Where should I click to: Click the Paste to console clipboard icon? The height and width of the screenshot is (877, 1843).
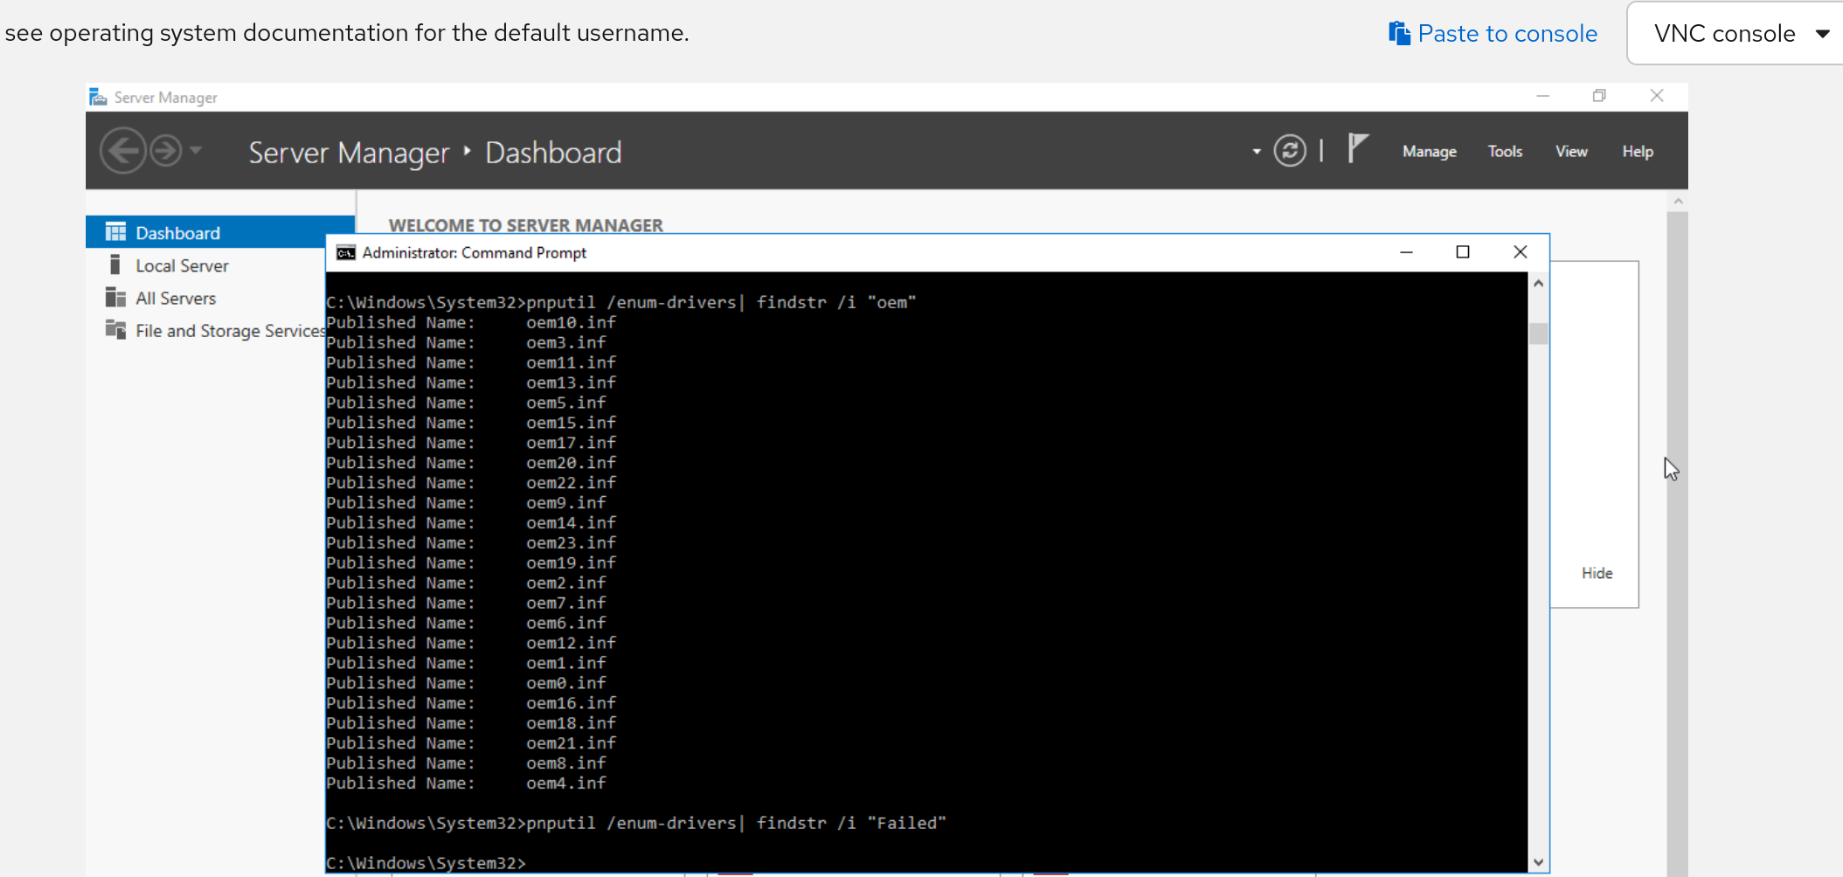click(1399, 33)
